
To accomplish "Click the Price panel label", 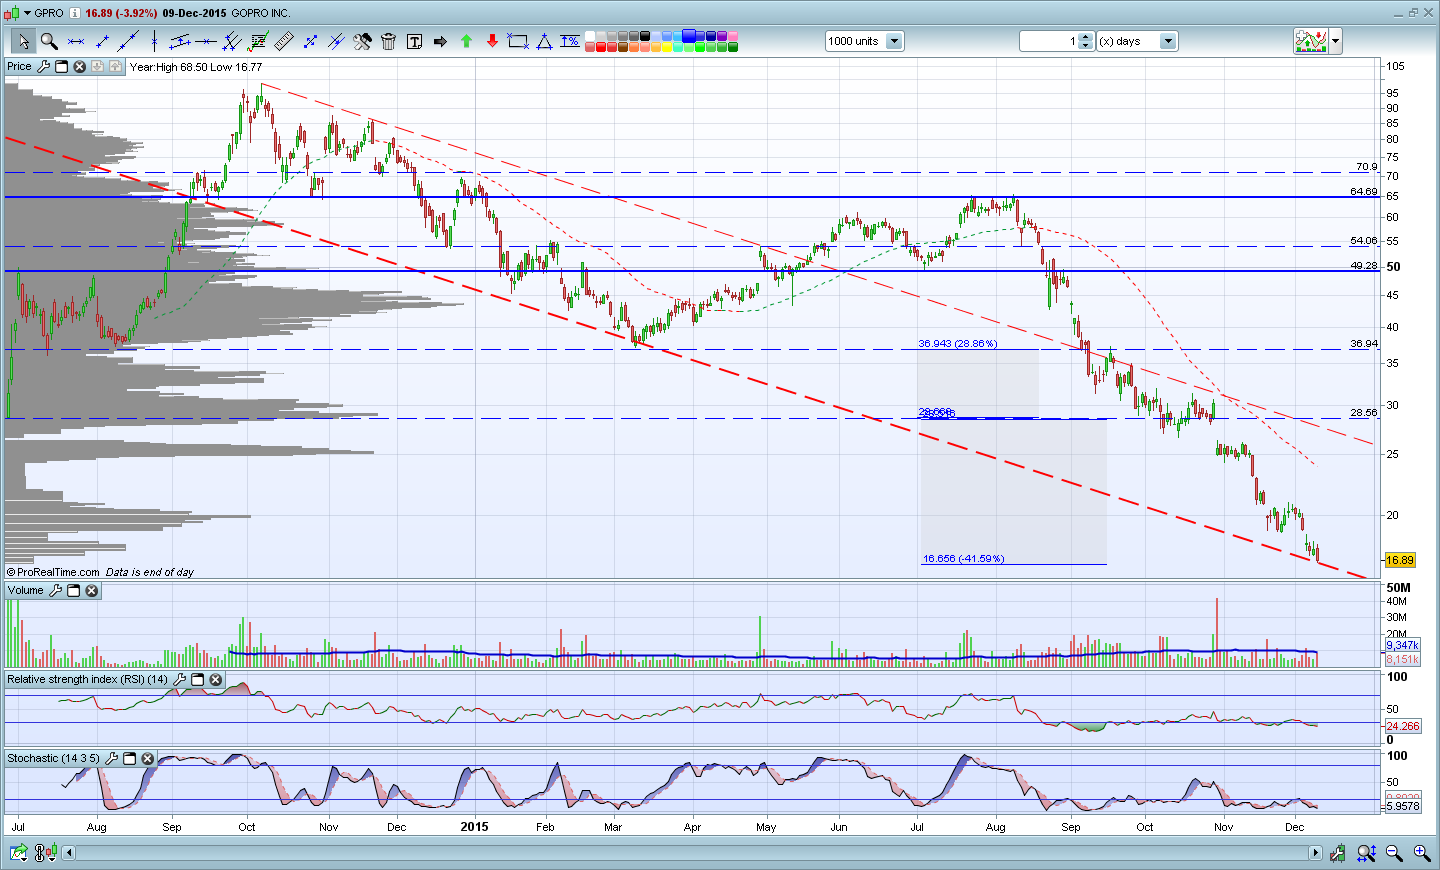I will (19, 66).
